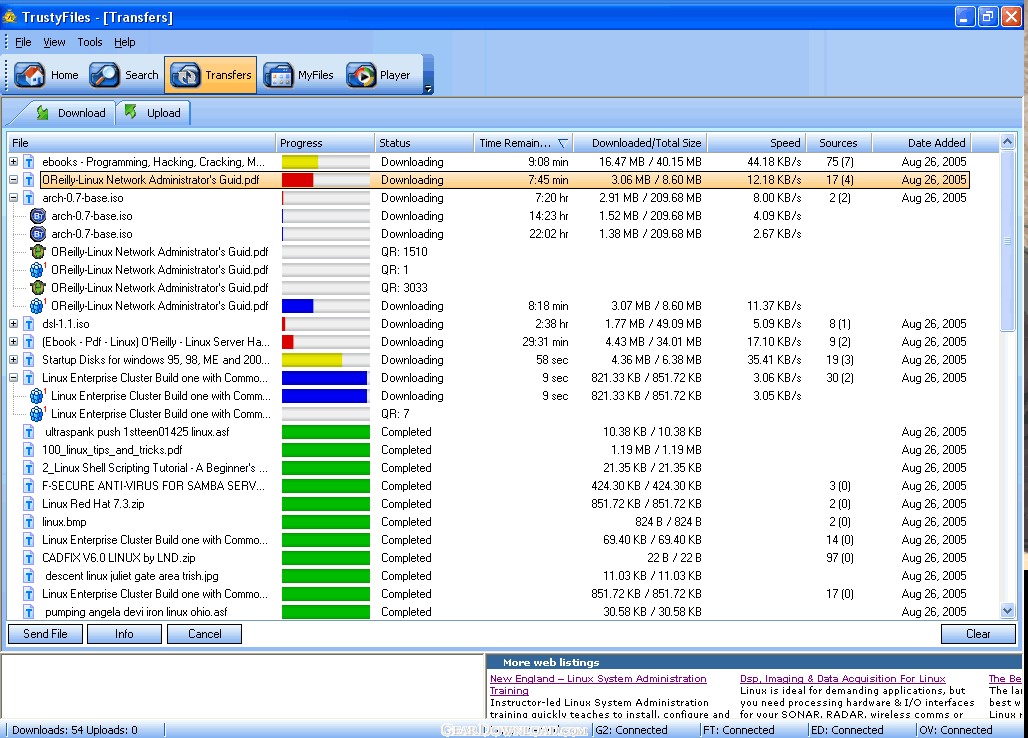Select the Transfers toolbar icon
This screenshot has width=1028, height=738.
pyautogui.click(x=186, y=75)
